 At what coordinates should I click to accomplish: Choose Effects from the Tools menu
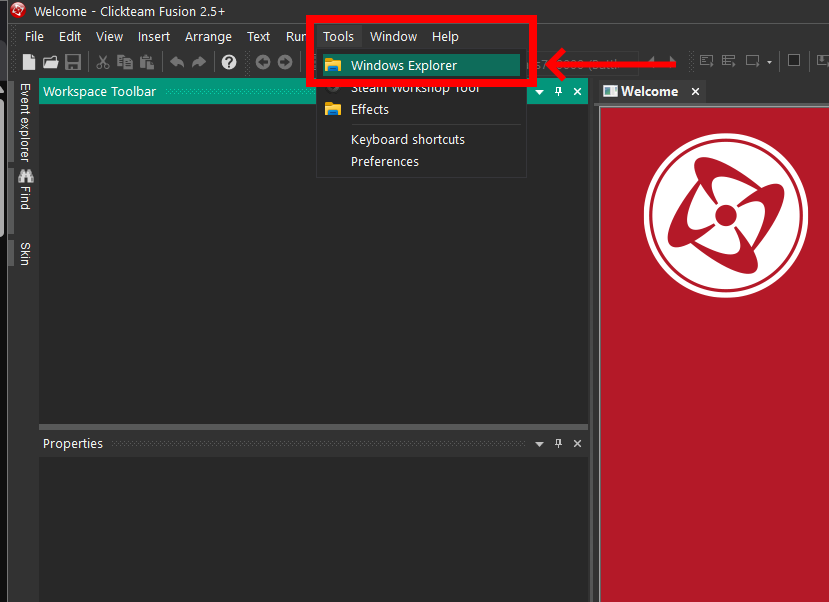point(369,110)
